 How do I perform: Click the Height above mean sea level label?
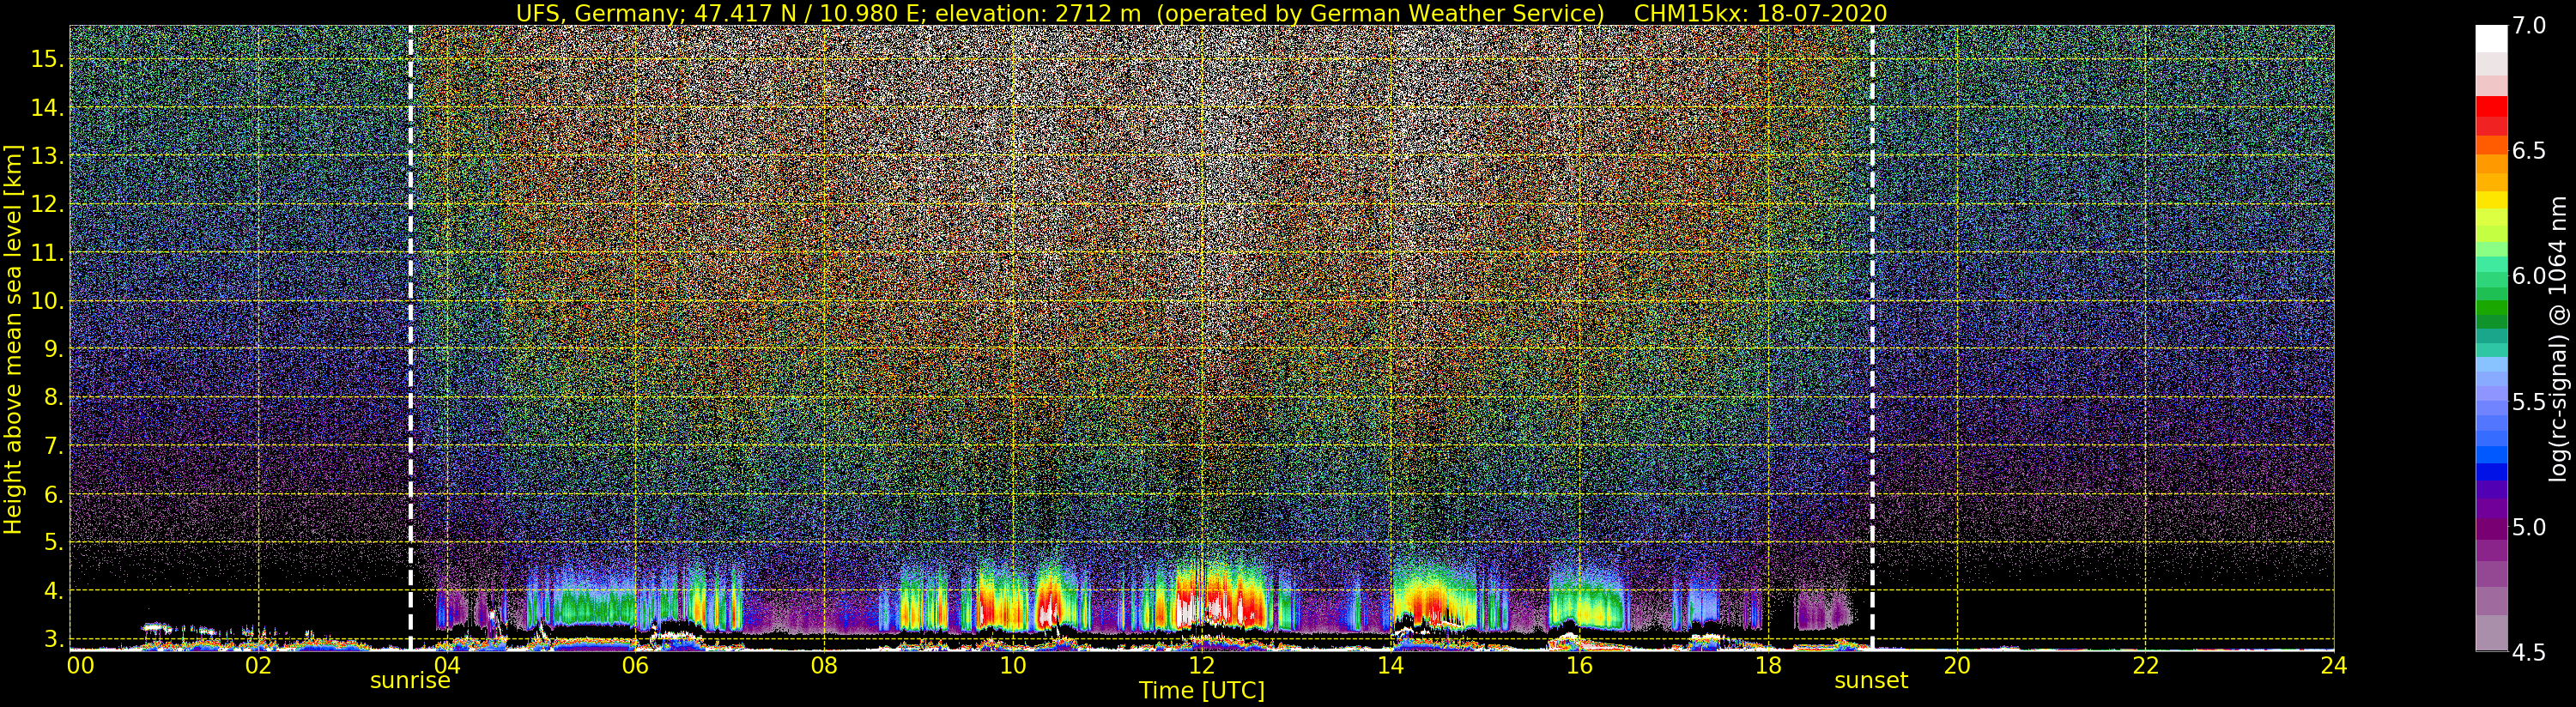pos(14,338)
